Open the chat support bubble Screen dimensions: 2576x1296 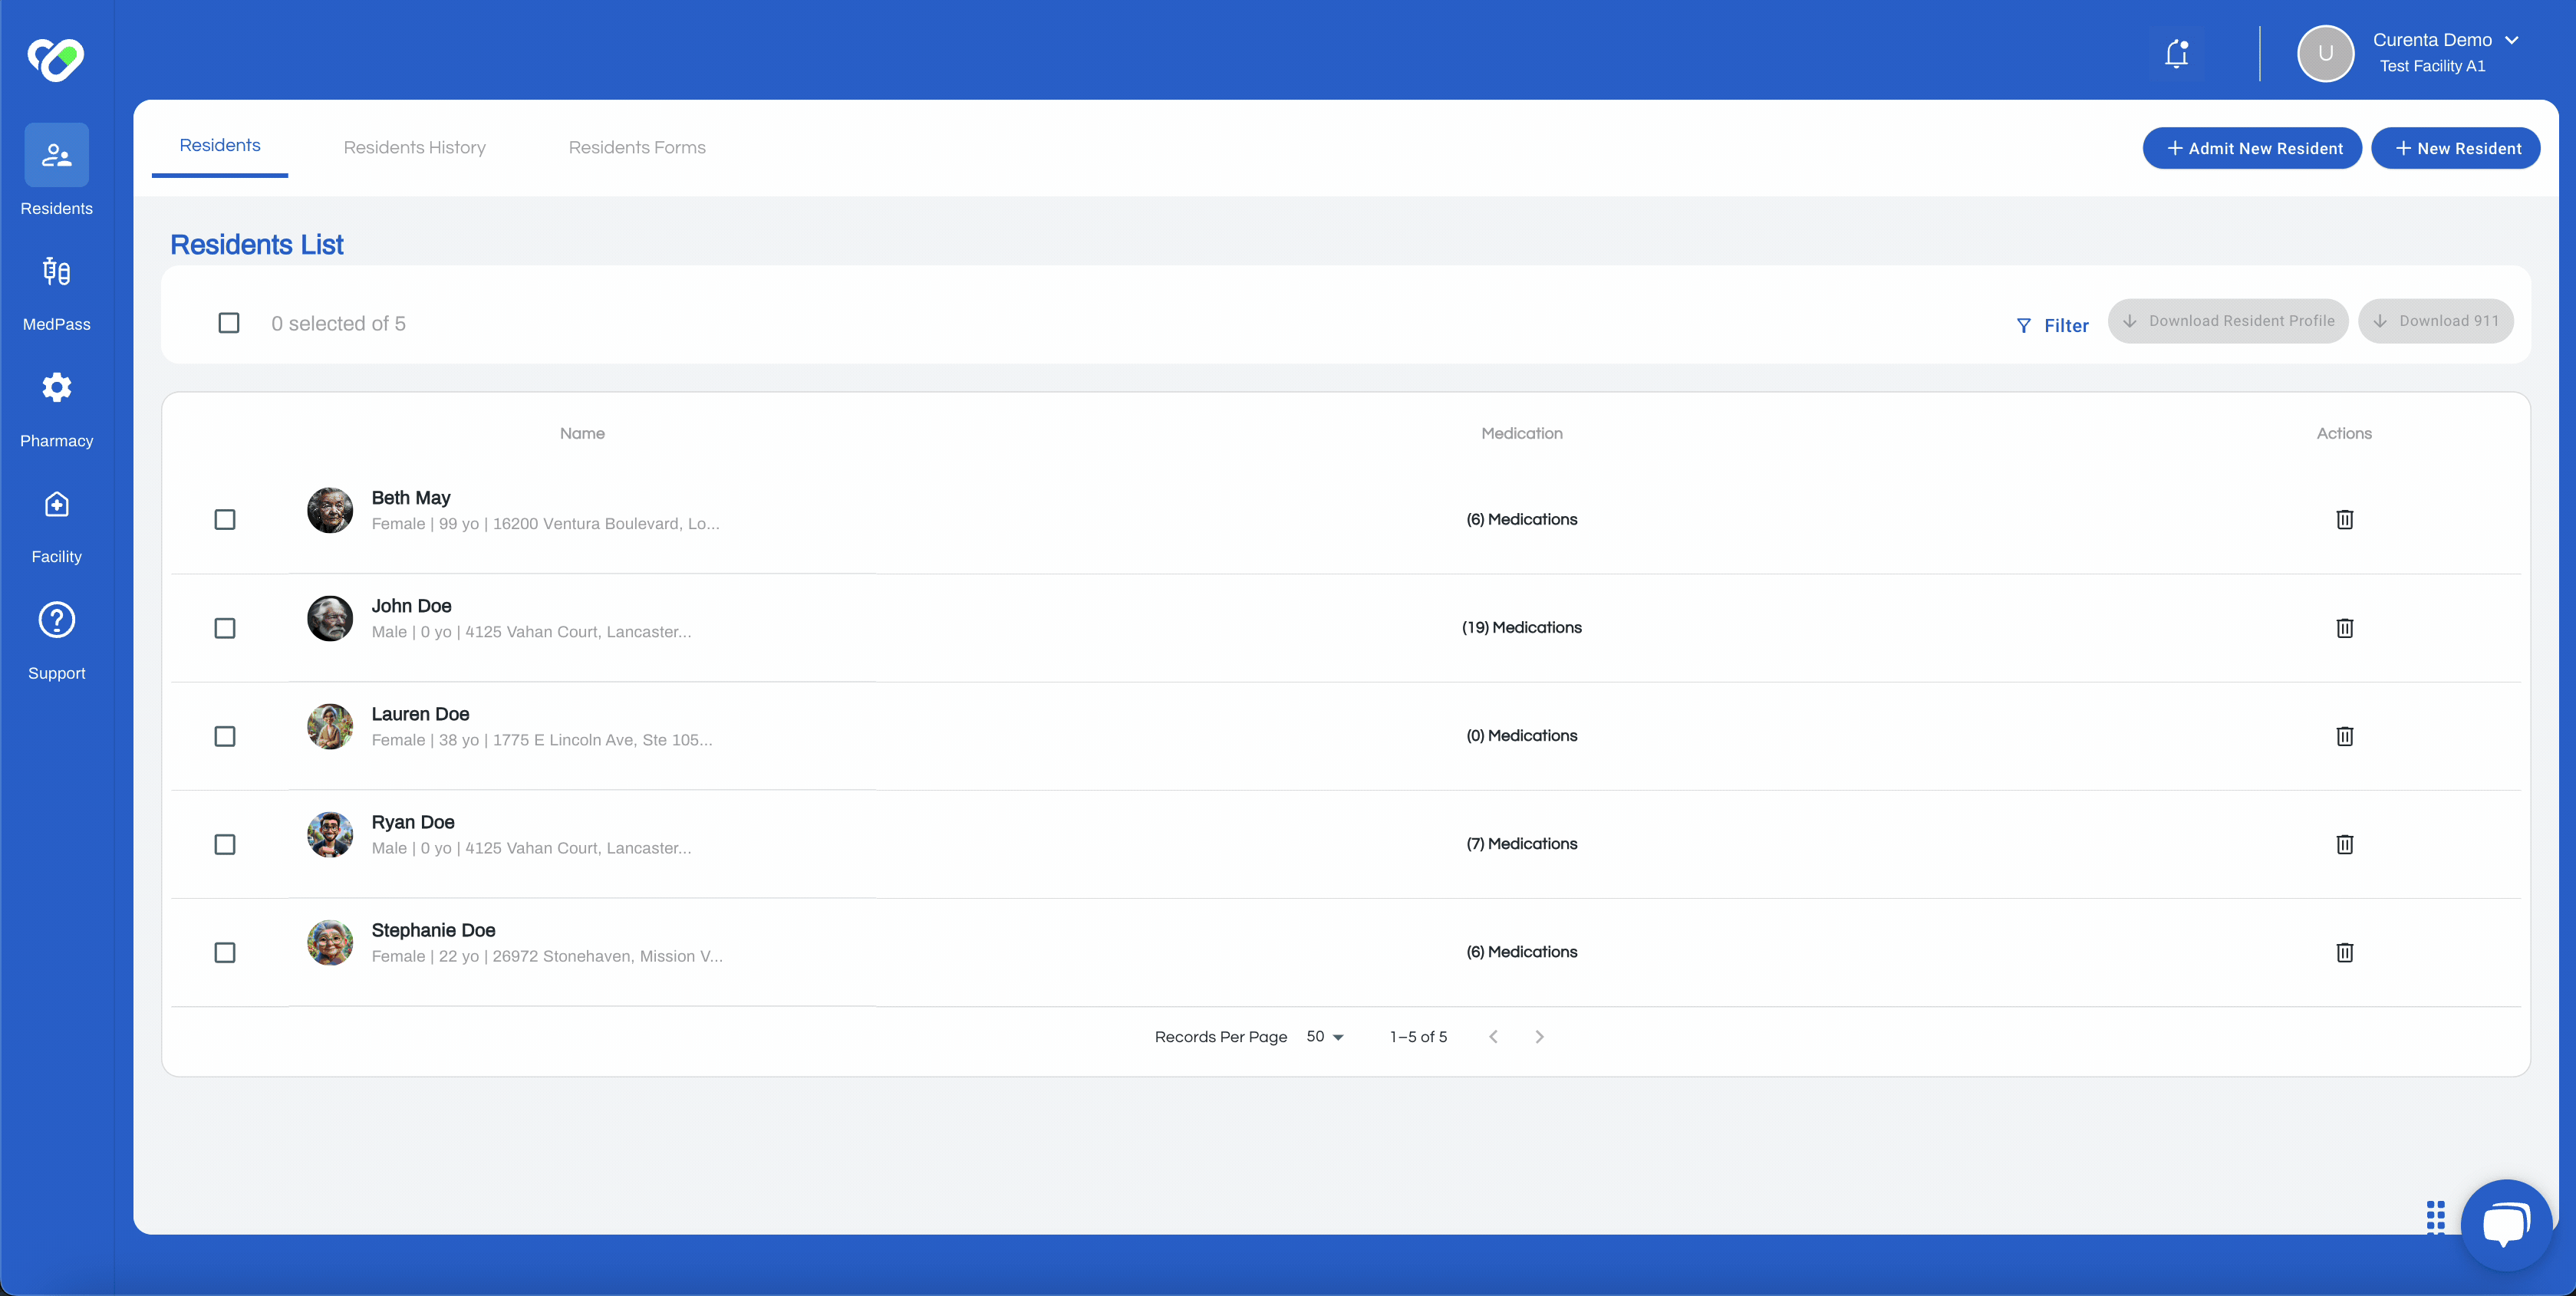click(2505, 1224)
